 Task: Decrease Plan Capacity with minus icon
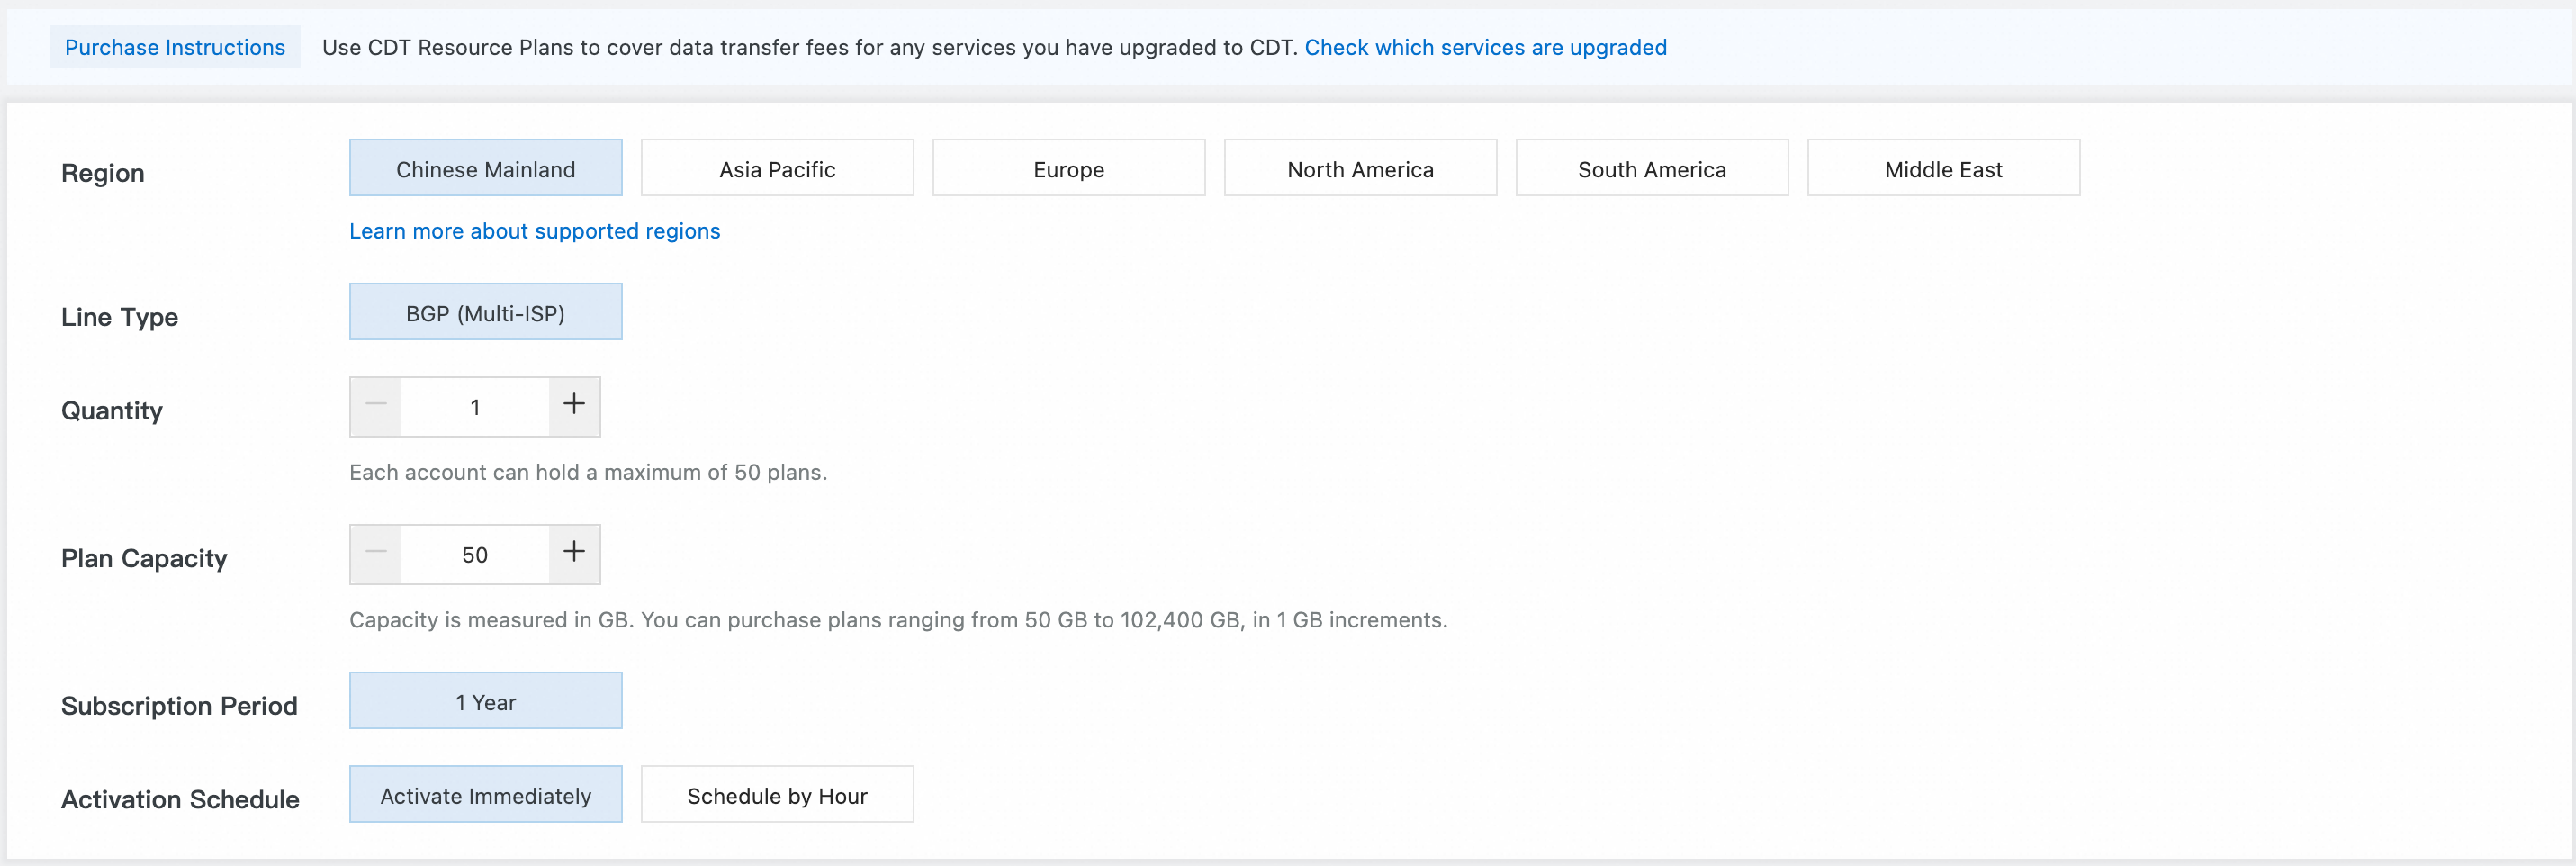click(x=376, y=554)
